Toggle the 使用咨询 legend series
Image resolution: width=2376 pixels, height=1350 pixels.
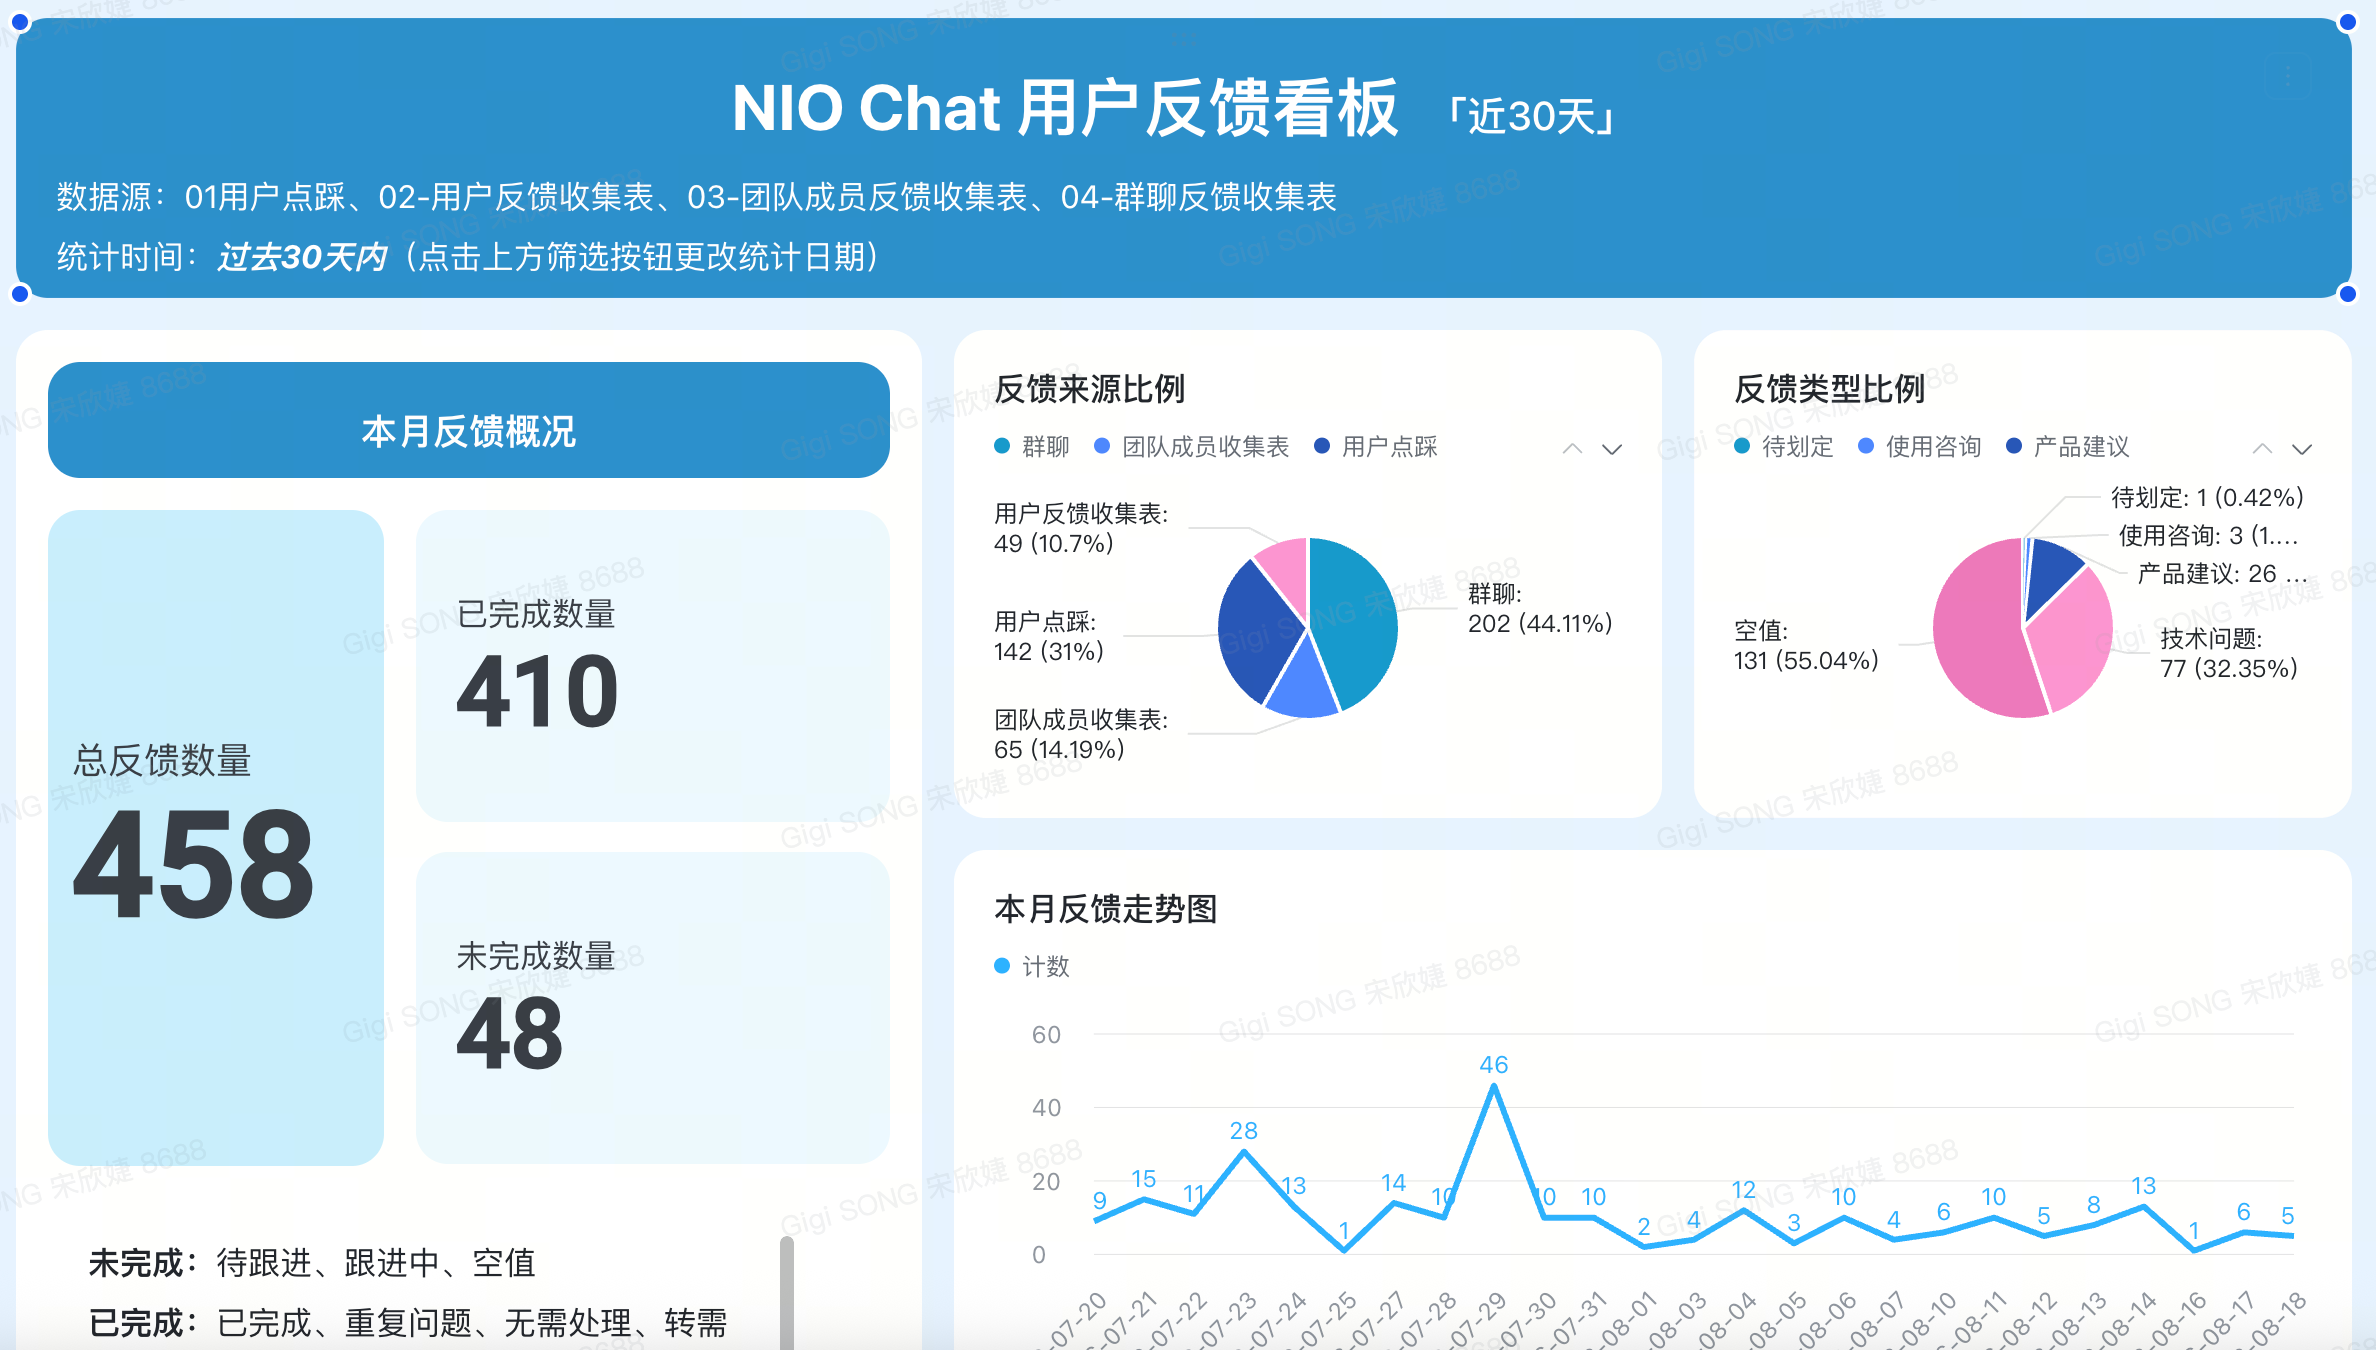(x=1920, y=447)
